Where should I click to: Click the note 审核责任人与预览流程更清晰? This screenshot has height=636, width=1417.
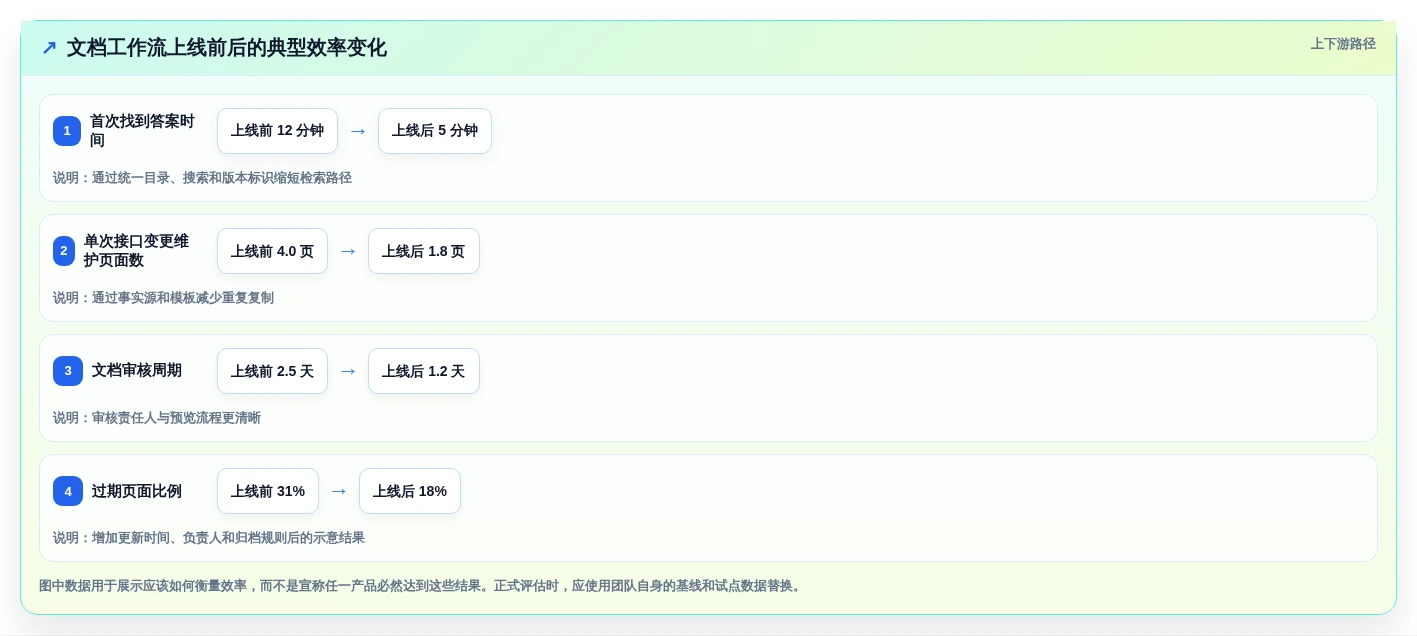(176, 418)
